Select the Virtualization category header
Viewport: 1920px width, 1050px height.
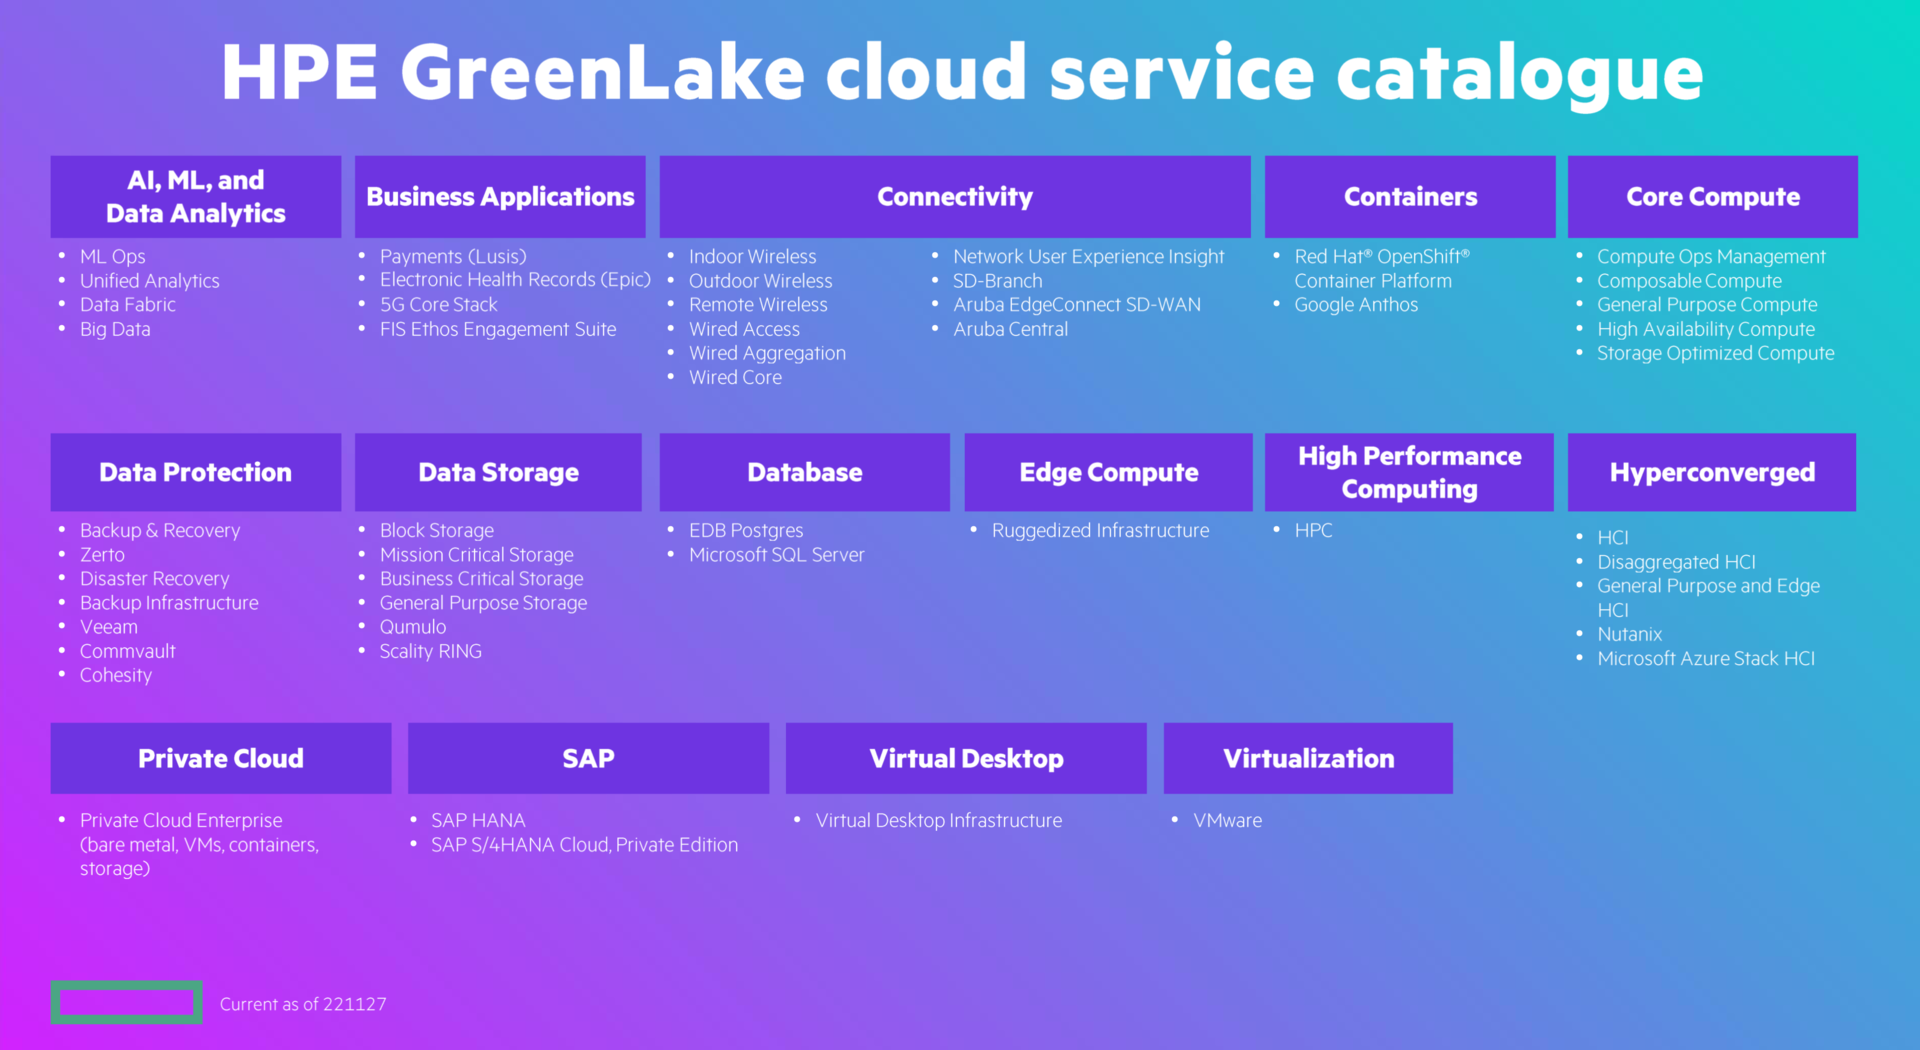click(1308, 758)
